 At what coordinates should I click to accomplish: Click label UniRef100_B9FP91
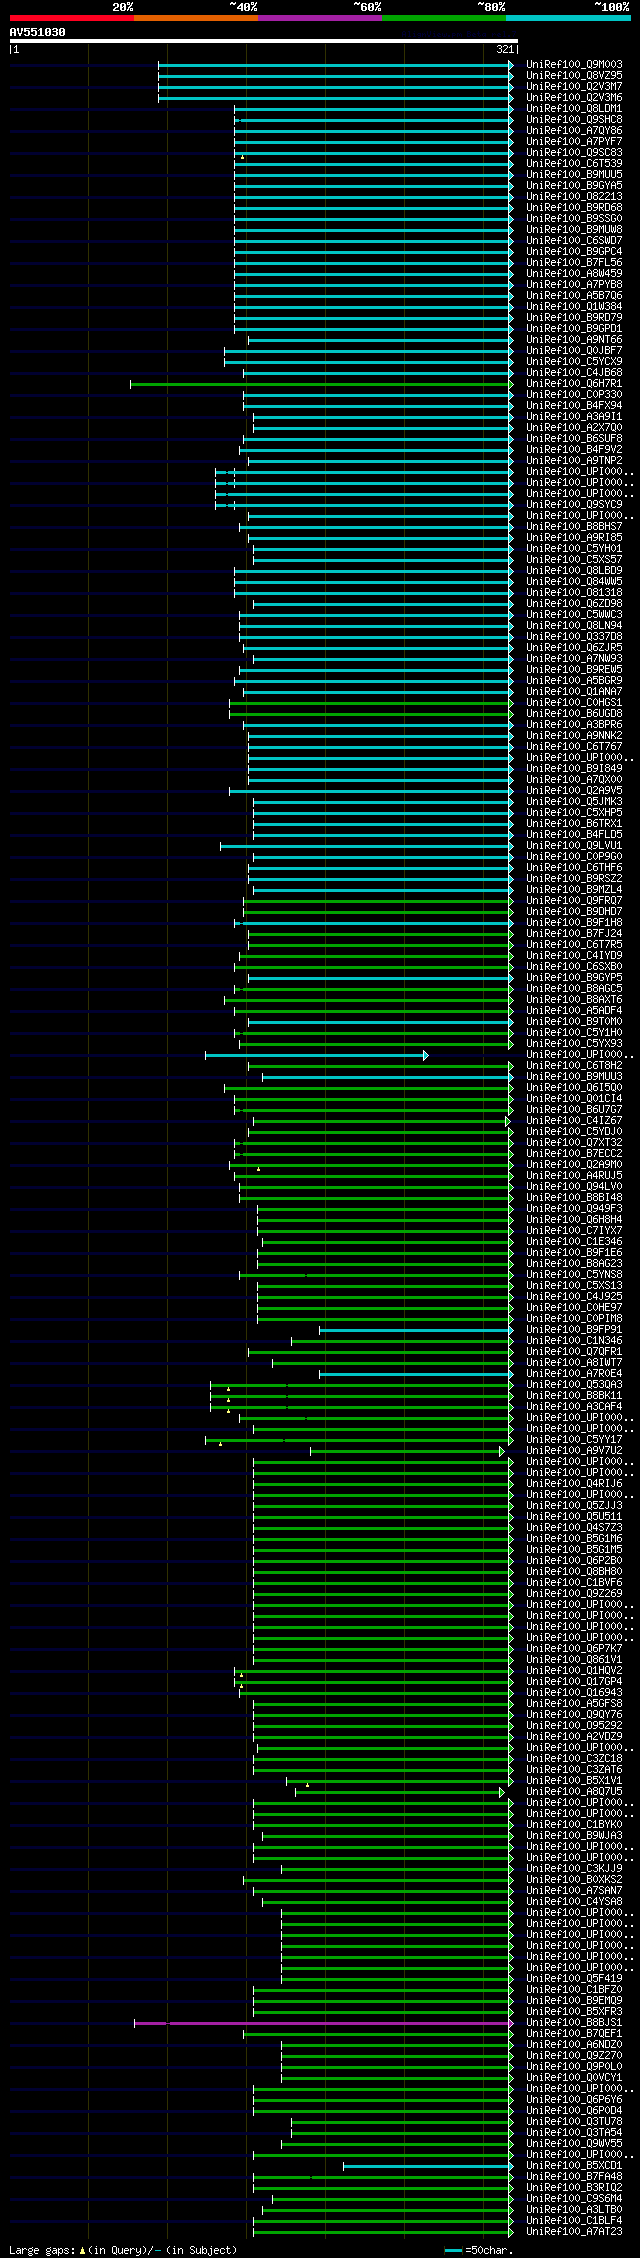point(574,1330)
